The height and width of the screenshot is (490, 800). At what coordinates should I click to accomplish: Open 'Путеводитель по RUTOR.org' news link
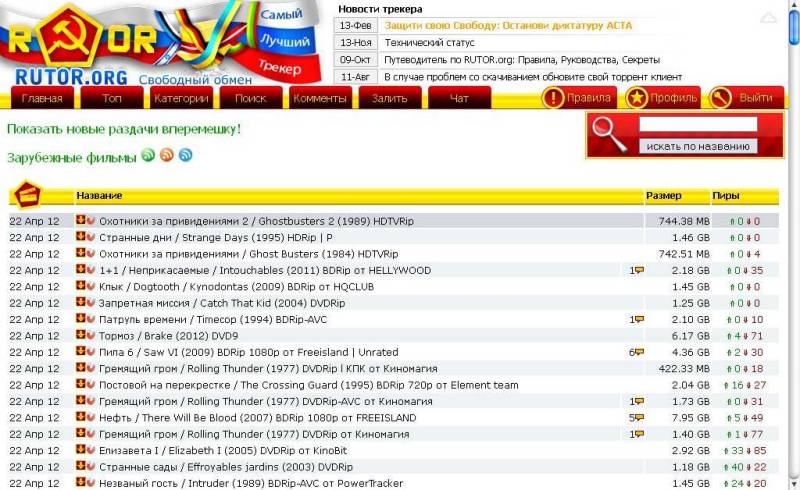click(522, 60)
